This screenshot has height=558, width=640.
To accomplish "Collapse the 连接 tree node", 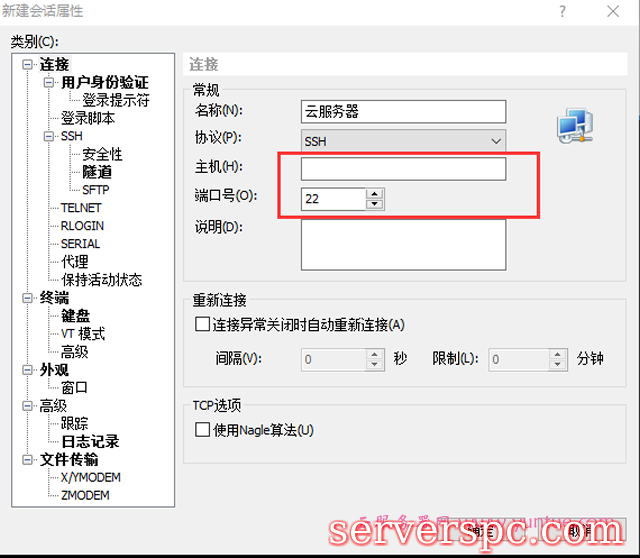I will [28, 65].
